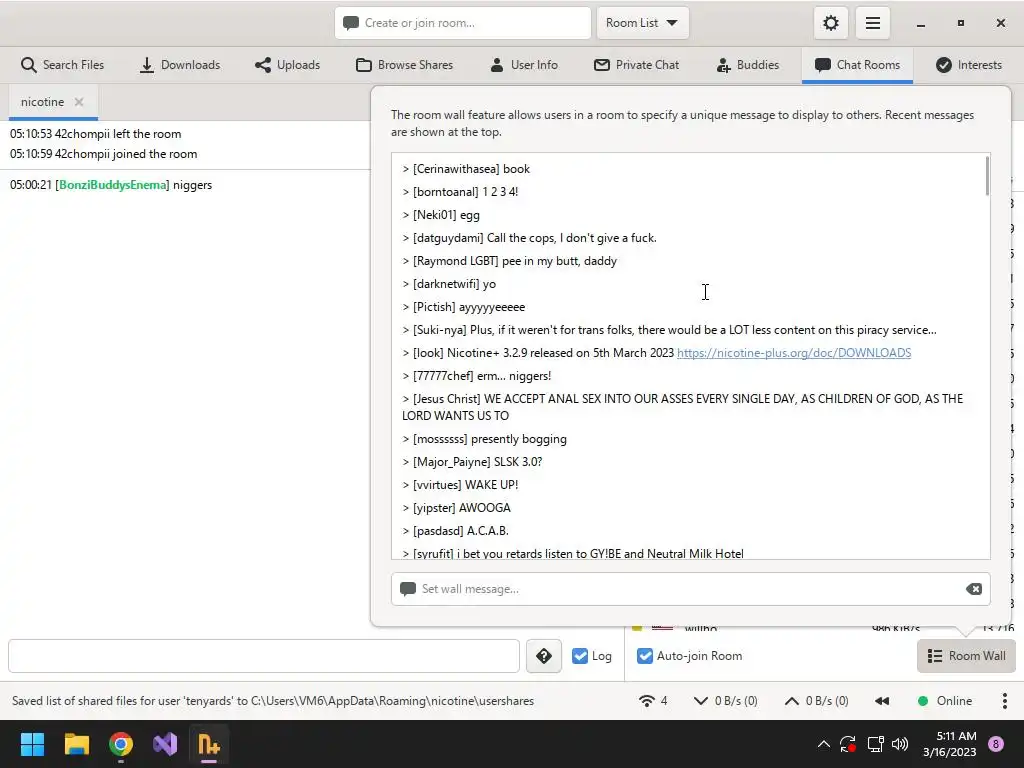1024x768 pixels.
Task: Open Visual Studio from the taskbar
Action: [165, 744]
